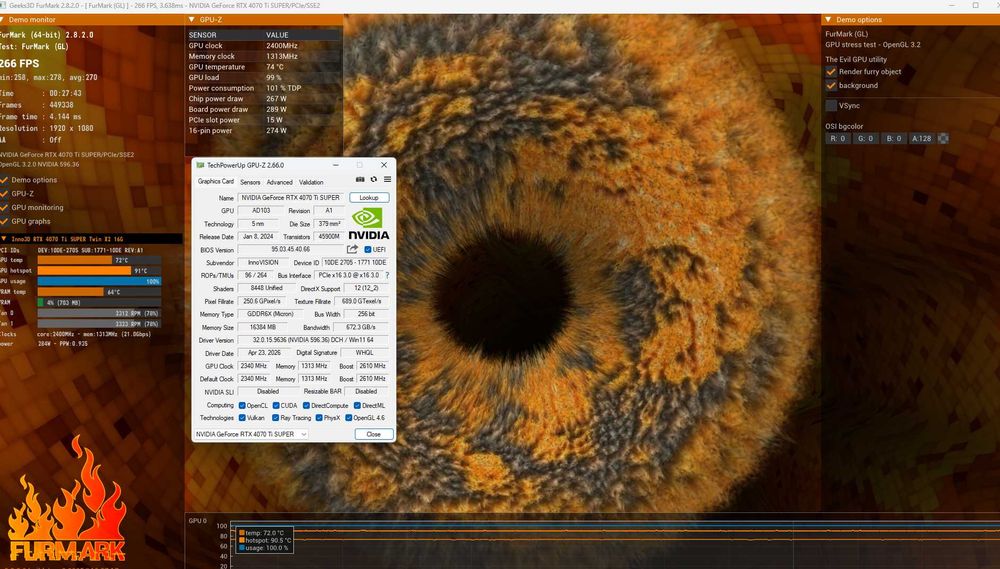Click the G: 0 color field
1000x569 pixels.
point(865,138)
